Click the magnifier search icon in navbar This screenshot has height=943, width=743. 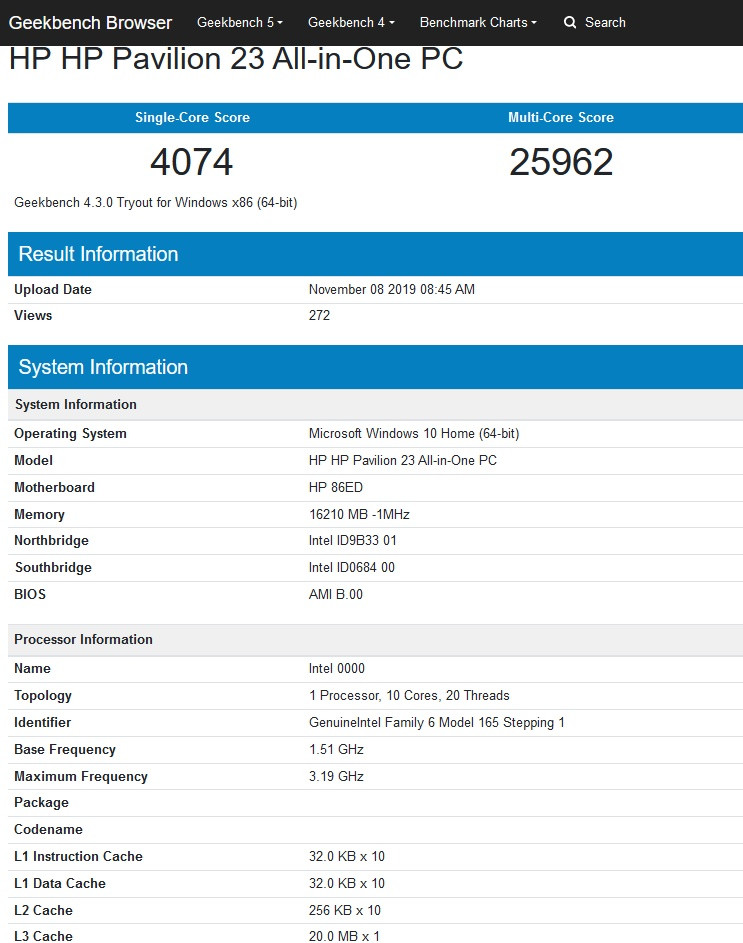pos(570,22)
